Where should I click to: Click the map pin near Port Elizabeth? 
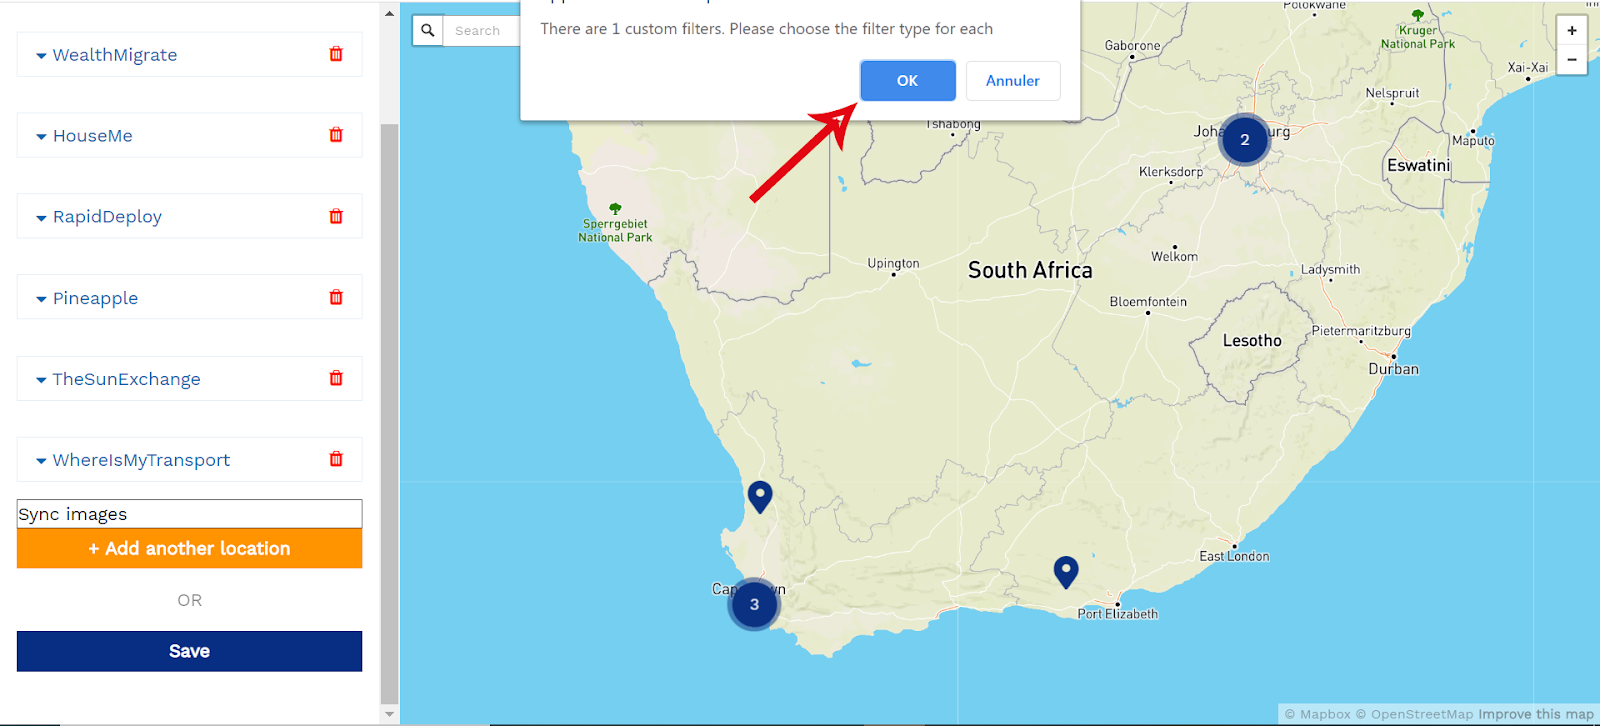tap(1066, 571)
